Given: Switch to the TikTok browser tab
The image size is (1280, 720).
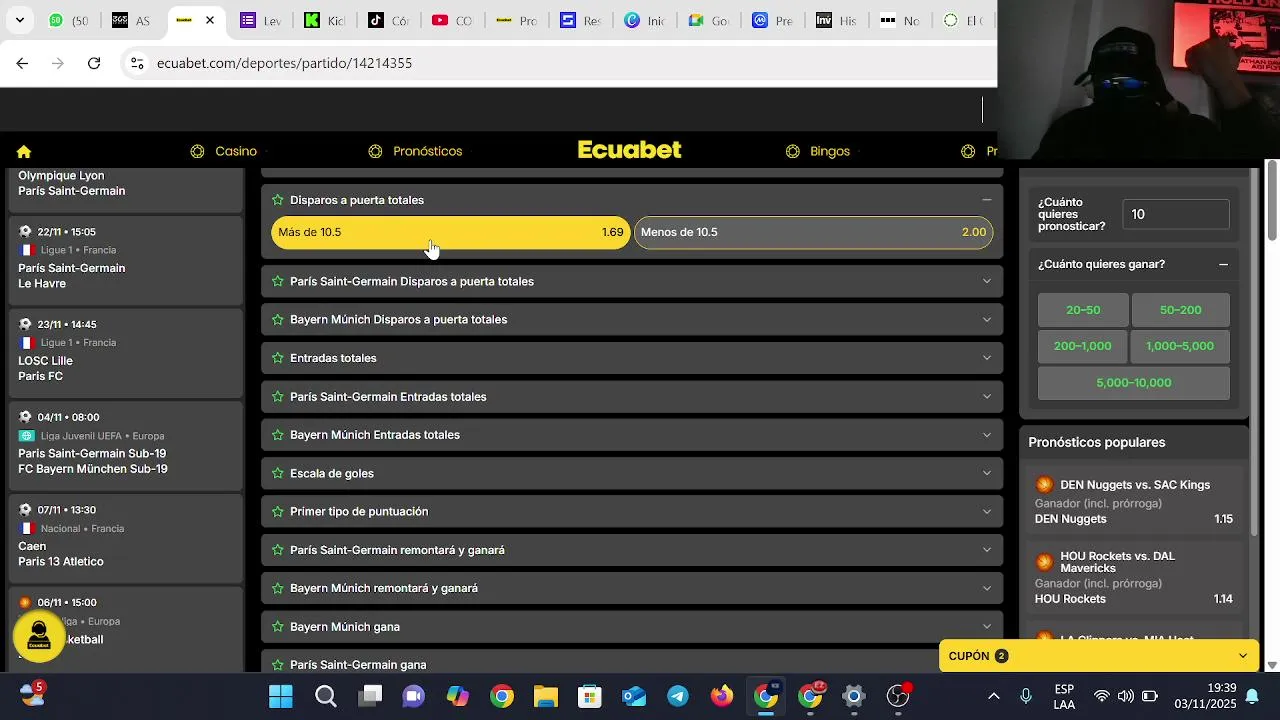Looking at the screenshot, I should coord(388,20).
